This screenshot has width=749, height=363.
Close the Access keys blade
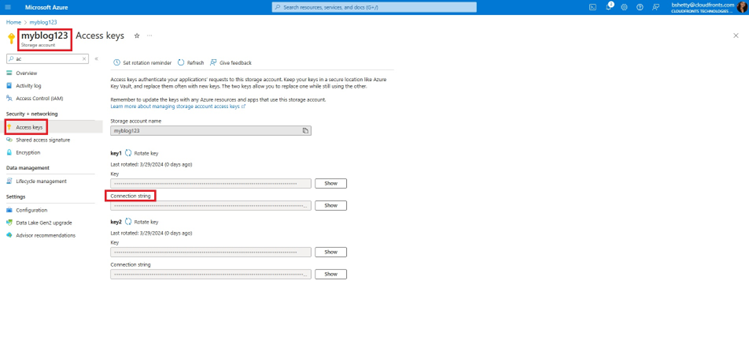pos(736,36)
